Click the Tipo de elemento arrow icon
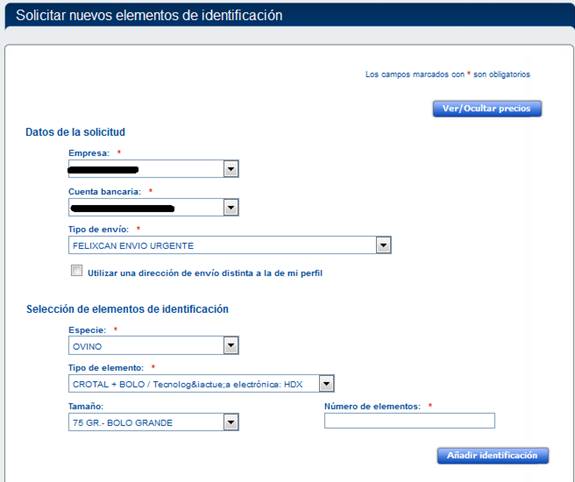 [x=326, y=384]
